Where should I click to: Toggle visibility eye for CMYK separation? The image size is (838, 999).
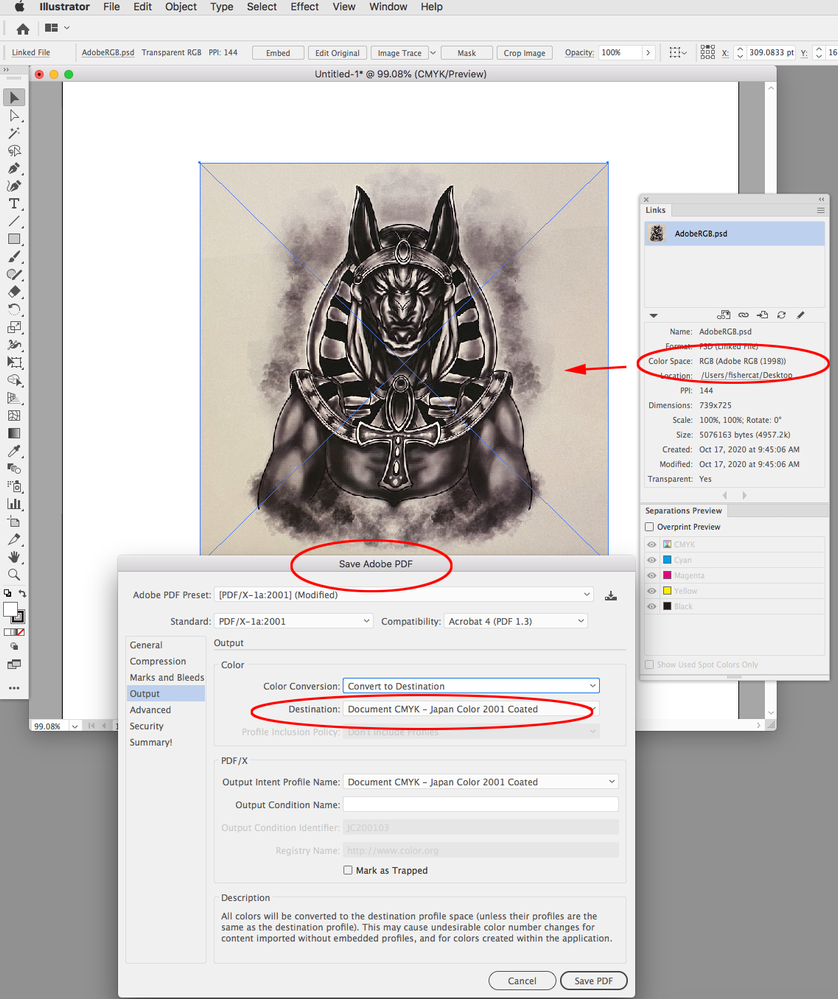[x=651, y=545]
